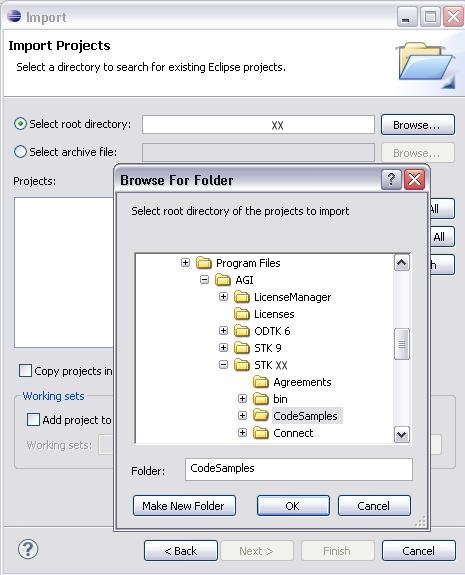Click the AGI folder icon
465x575 pixels.
point(223,280)
